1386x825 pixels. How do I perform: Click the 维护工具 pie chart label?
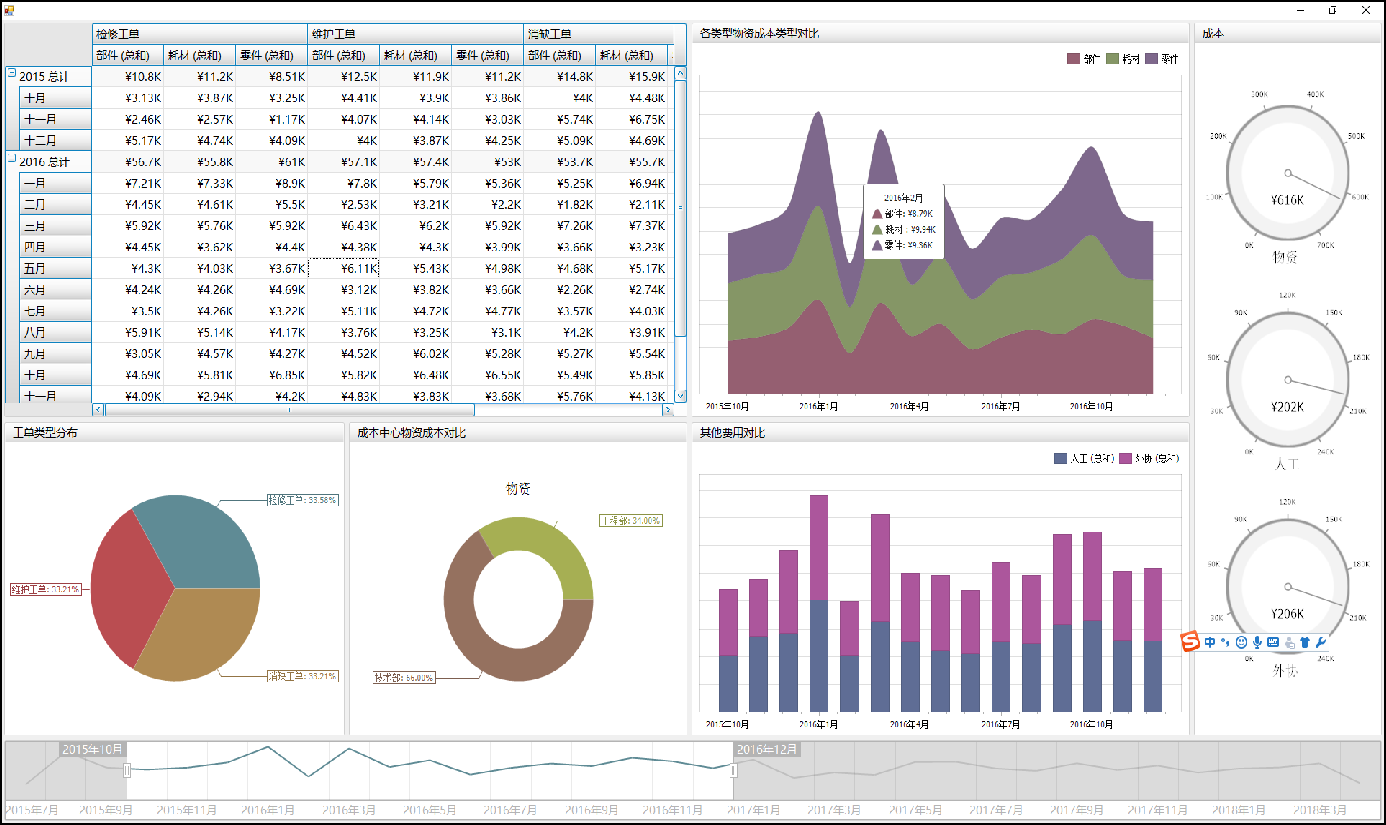(46, 588)
